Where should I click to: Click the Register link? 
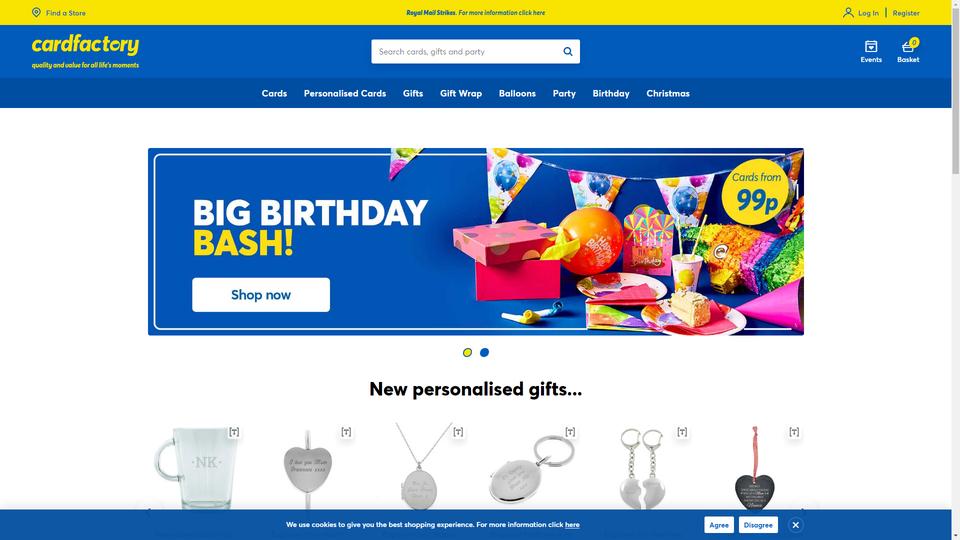point(906,13)
